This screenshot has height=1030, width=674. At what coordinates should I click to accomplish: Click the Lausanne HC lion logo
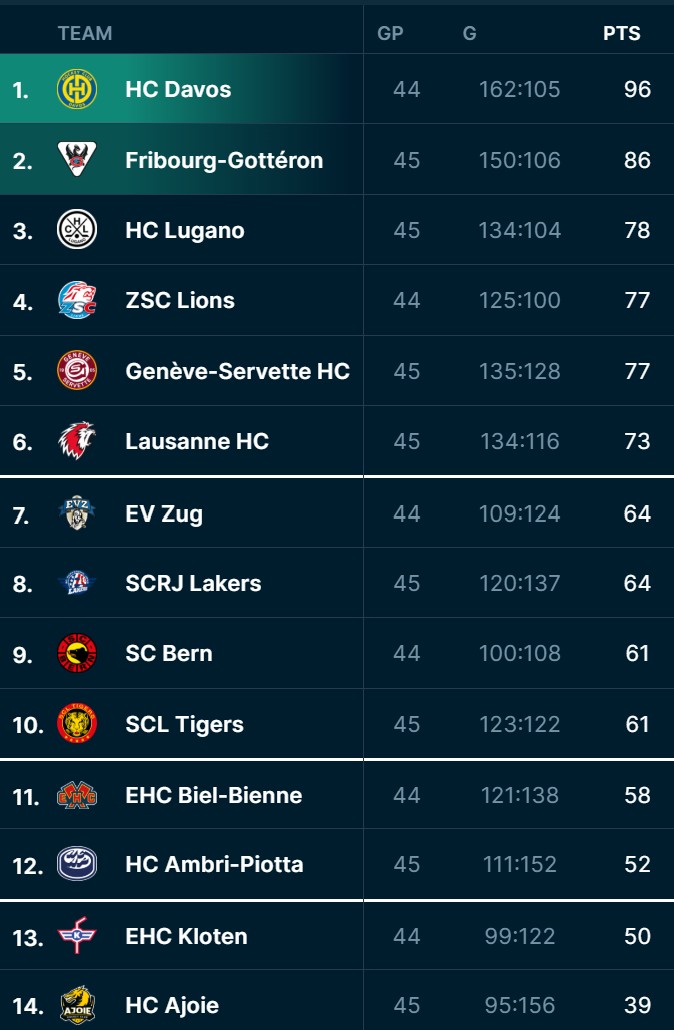(x=77, y=441)
